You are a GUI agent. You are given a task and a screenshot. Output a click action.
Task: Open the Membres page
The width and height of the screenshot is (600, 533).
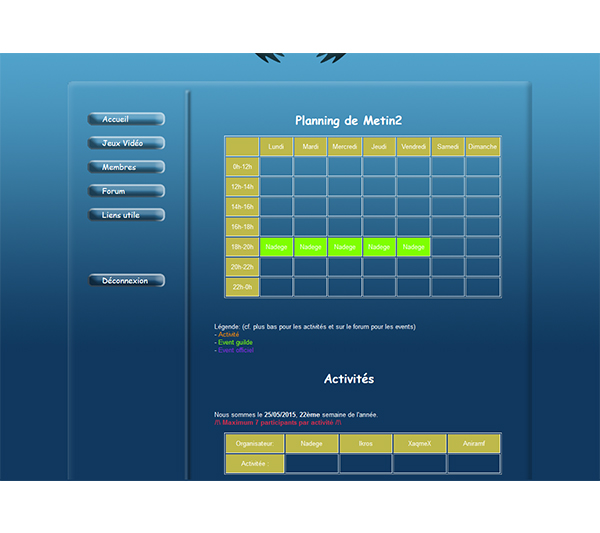(x=126, y=167)
